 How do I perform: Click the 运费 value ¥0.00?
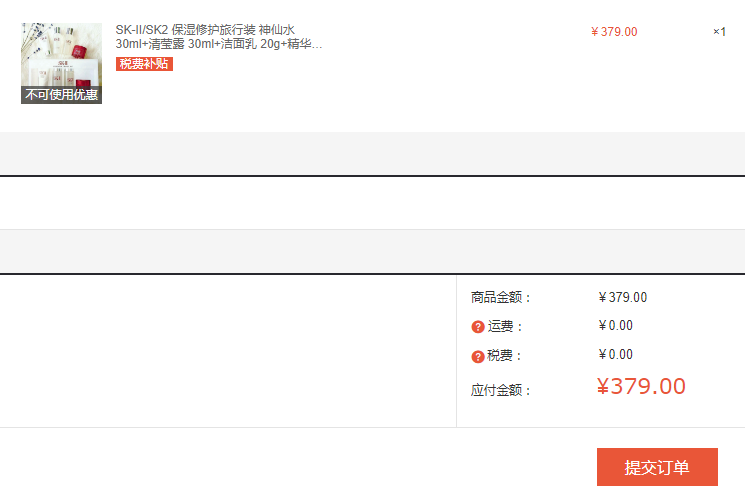pos(615,325)
